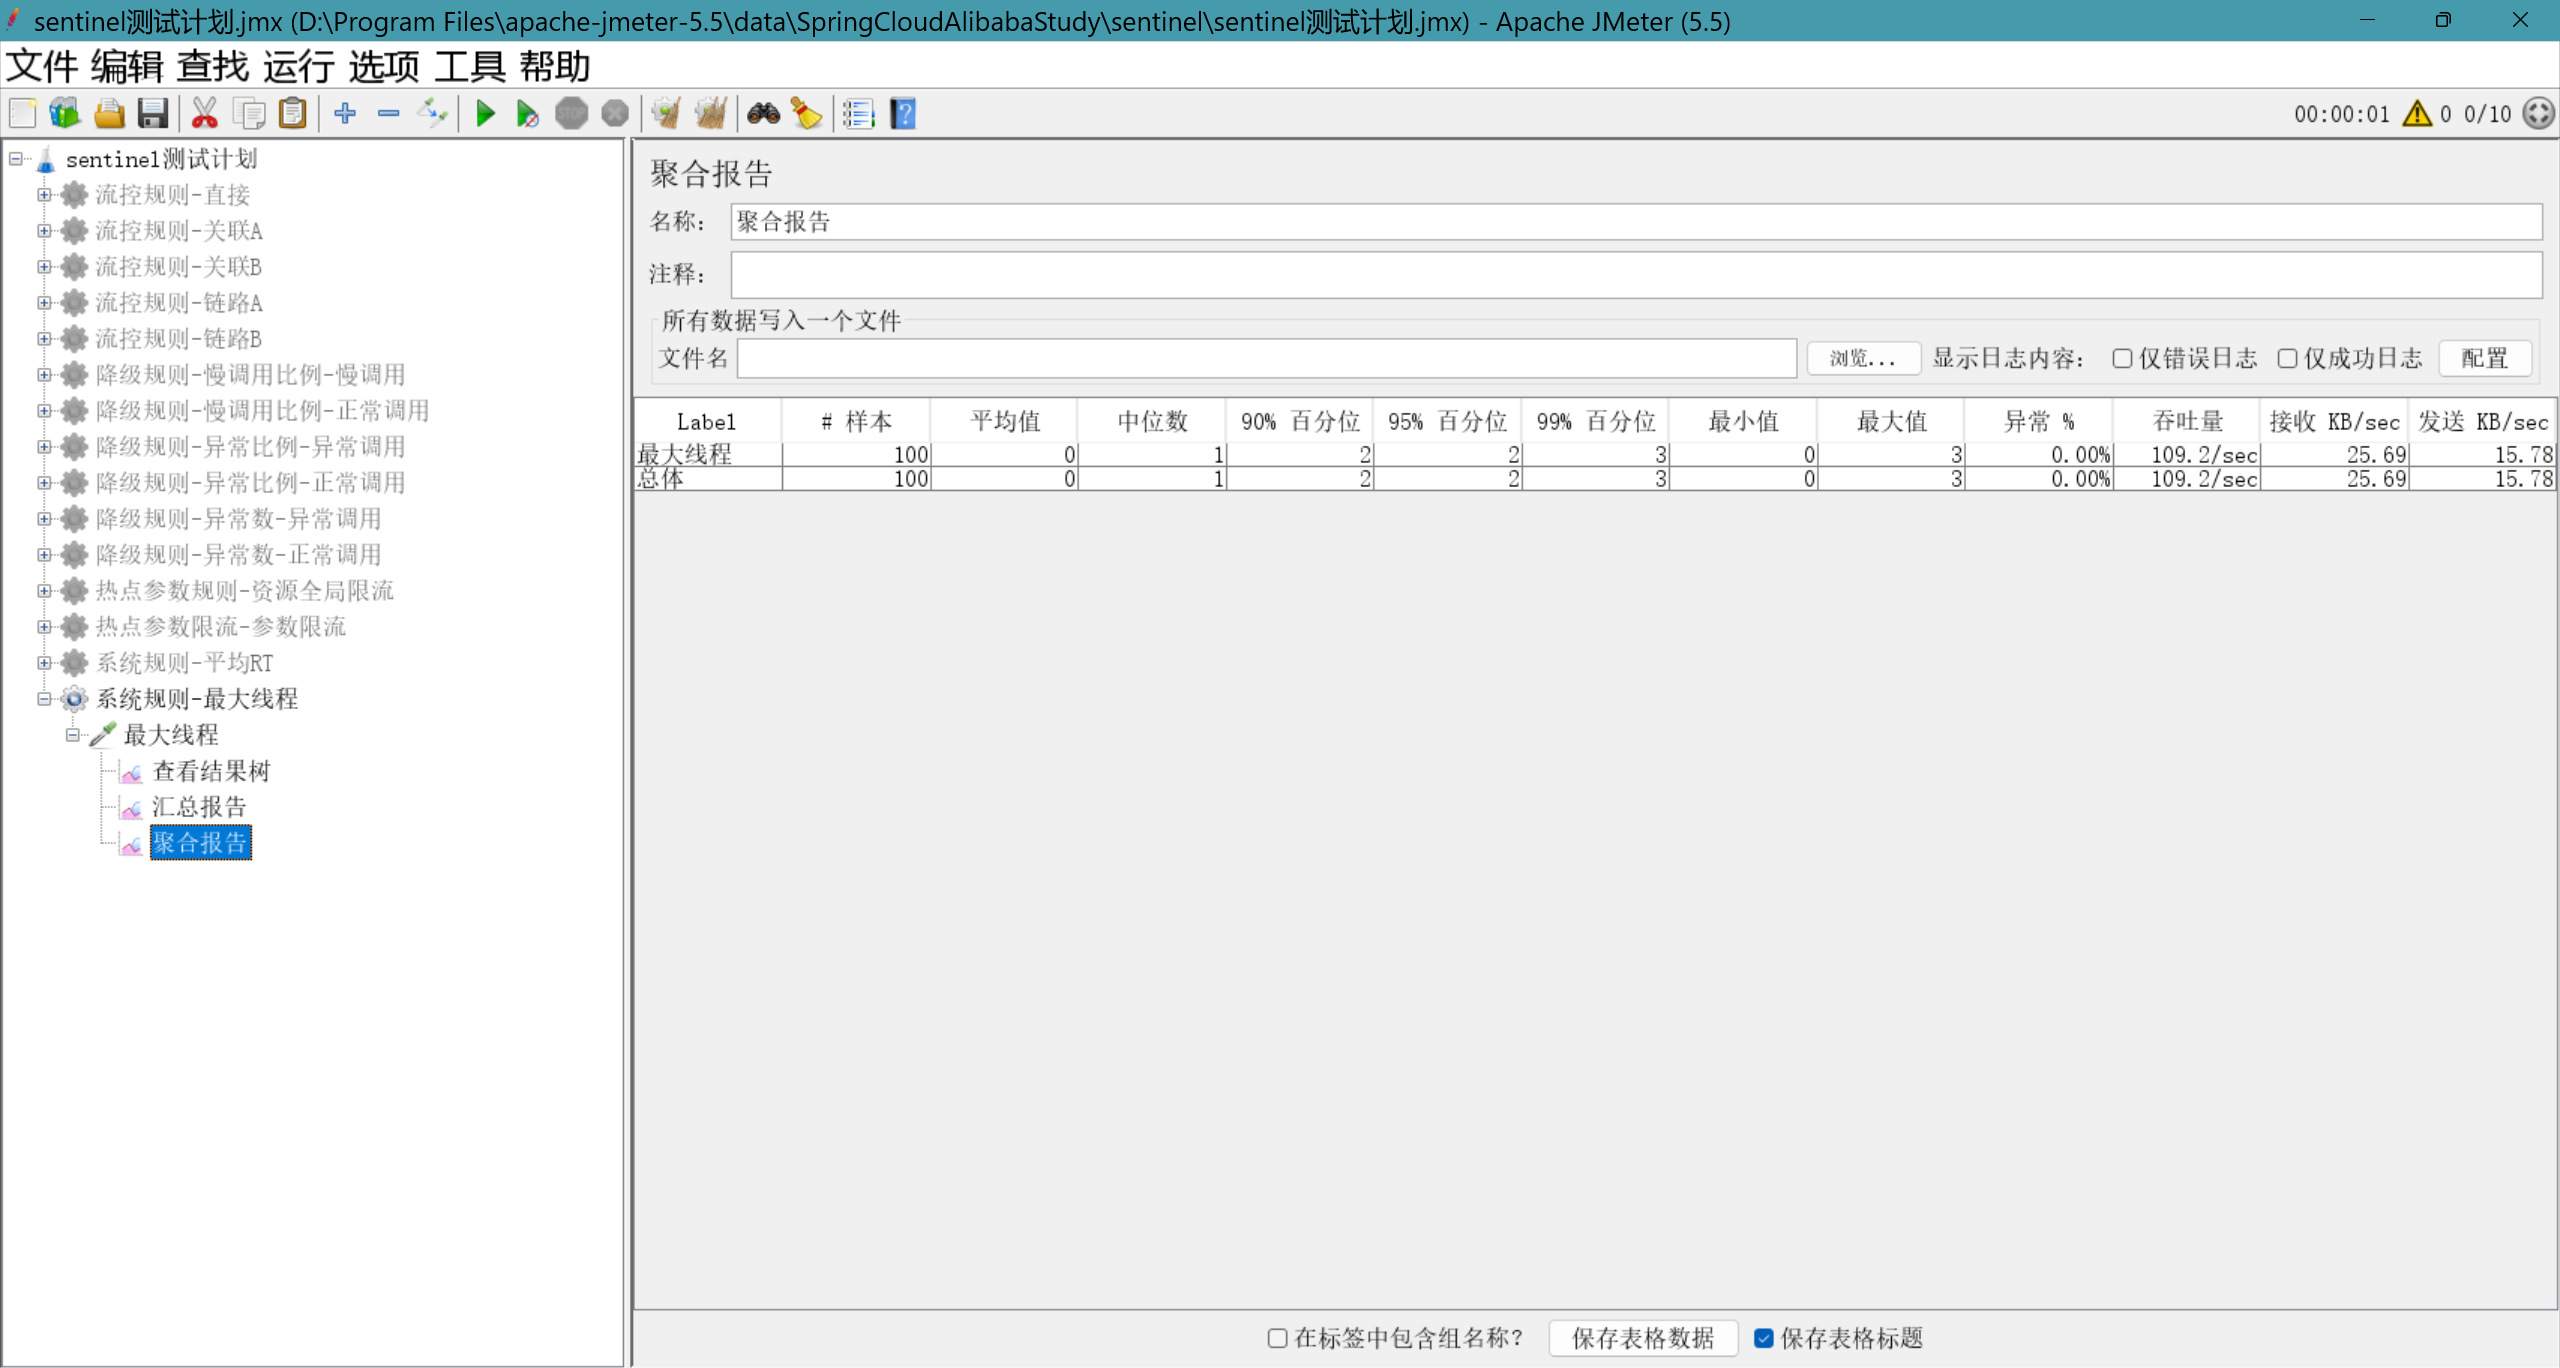Uncheck the 保存表格标题 checkbox
The image size is (2560, 1368).
pos(1764,1338)
